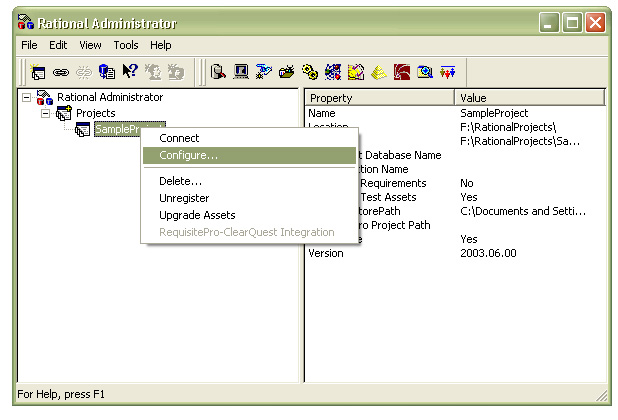Select the Rational Administrator root label
This screenshot has width=618, height=420.
110,97
